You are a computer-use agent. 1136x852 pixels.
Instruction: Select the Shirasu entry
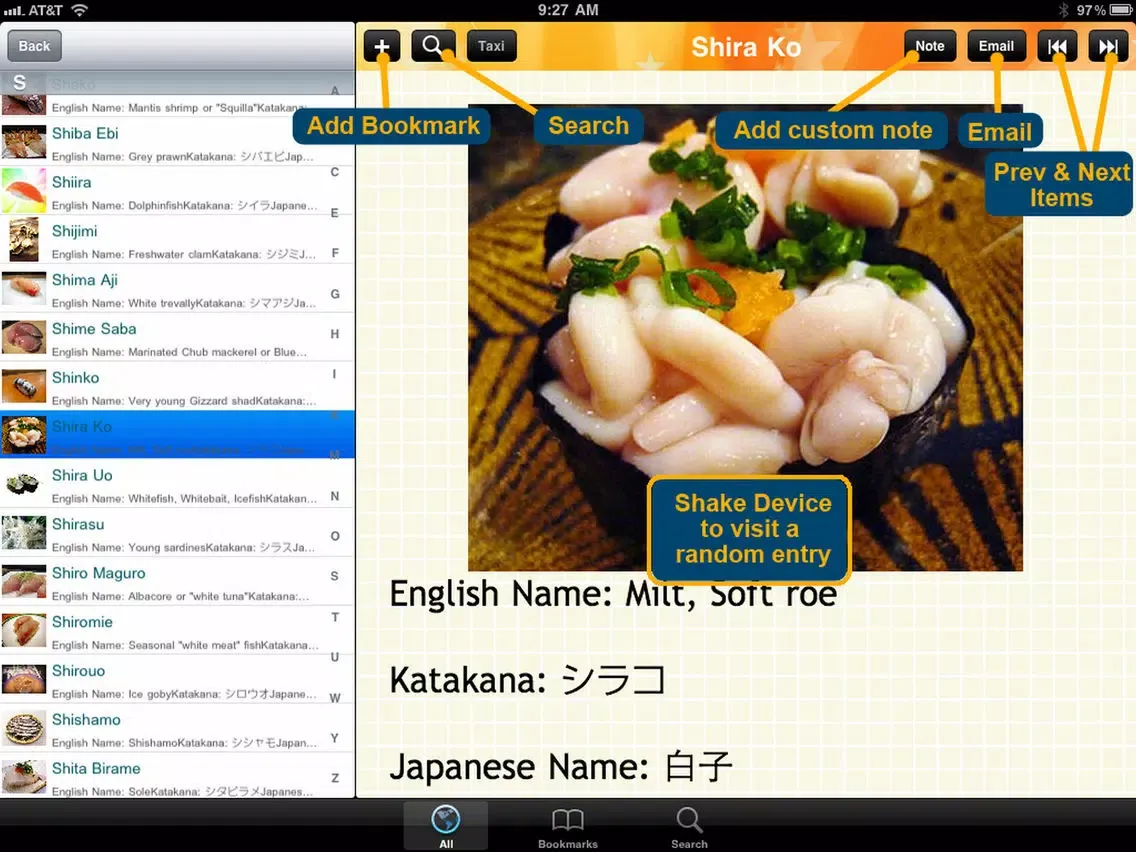178,533
